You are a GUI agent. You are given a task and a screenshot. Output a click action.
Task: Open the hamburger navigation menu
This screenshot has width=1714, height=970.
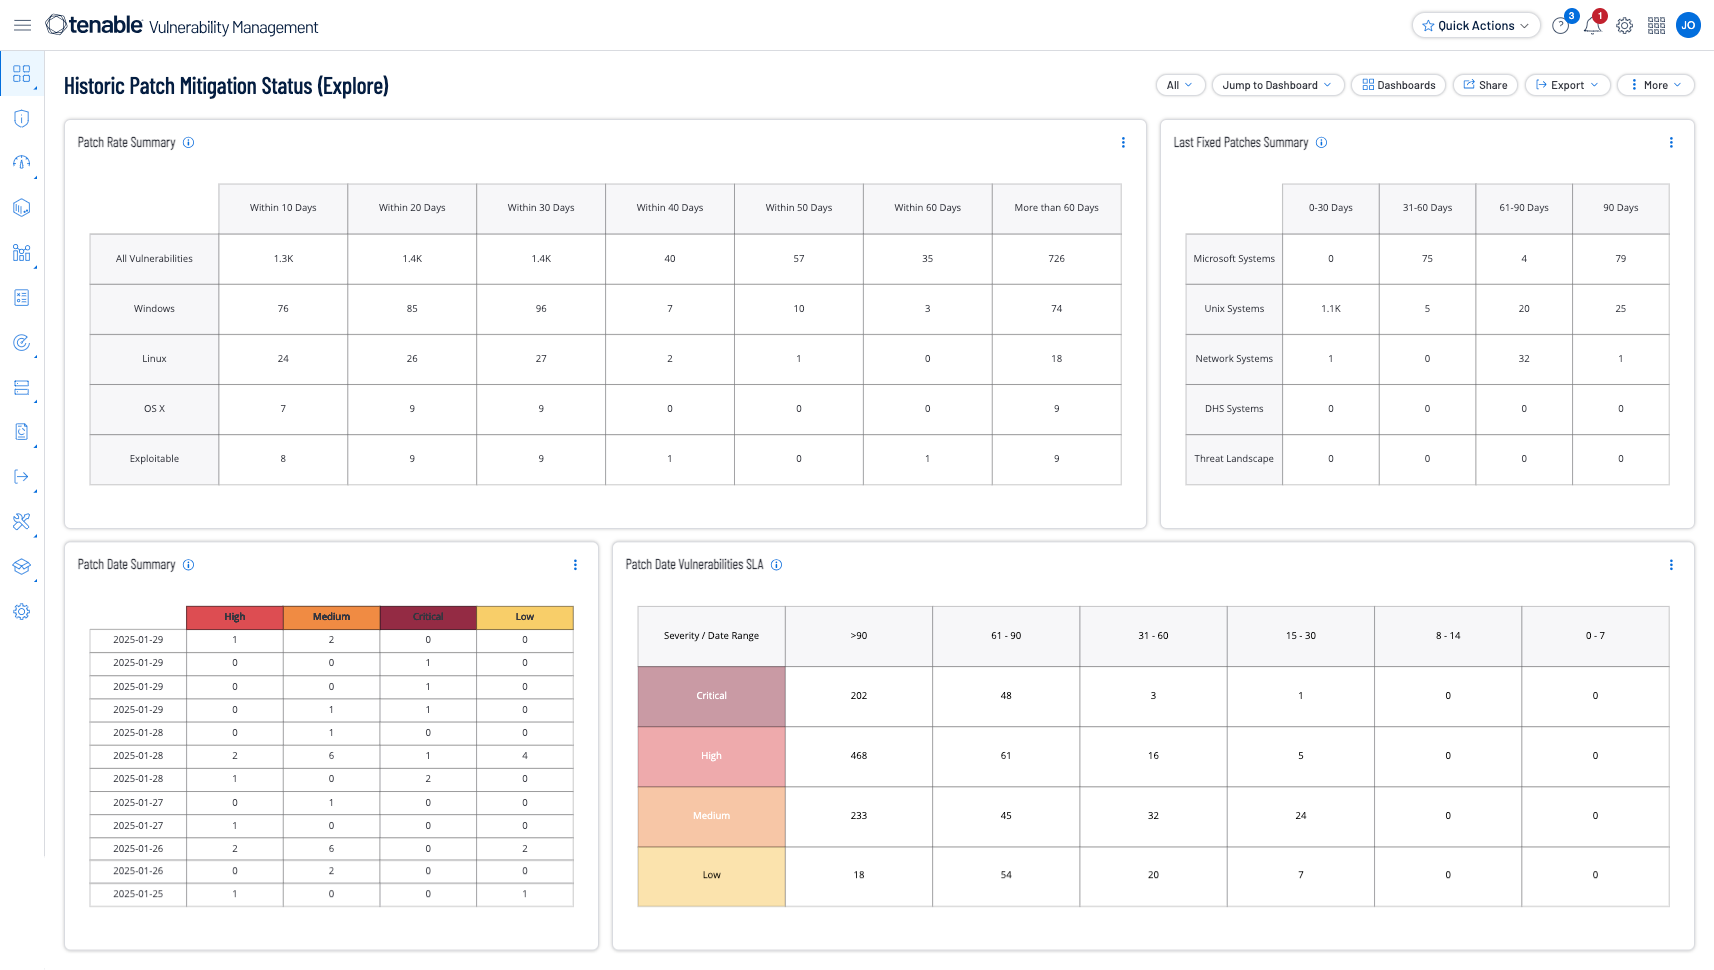click(x=22, y=26)
